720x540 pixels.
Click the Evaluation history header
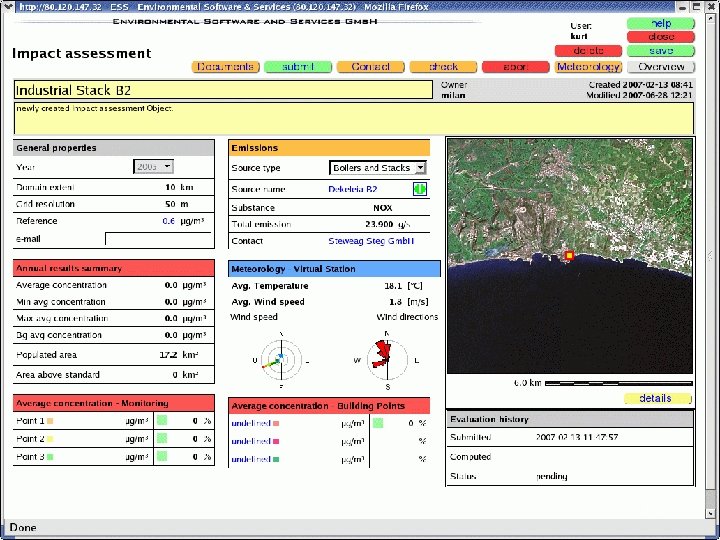(570, 419)
